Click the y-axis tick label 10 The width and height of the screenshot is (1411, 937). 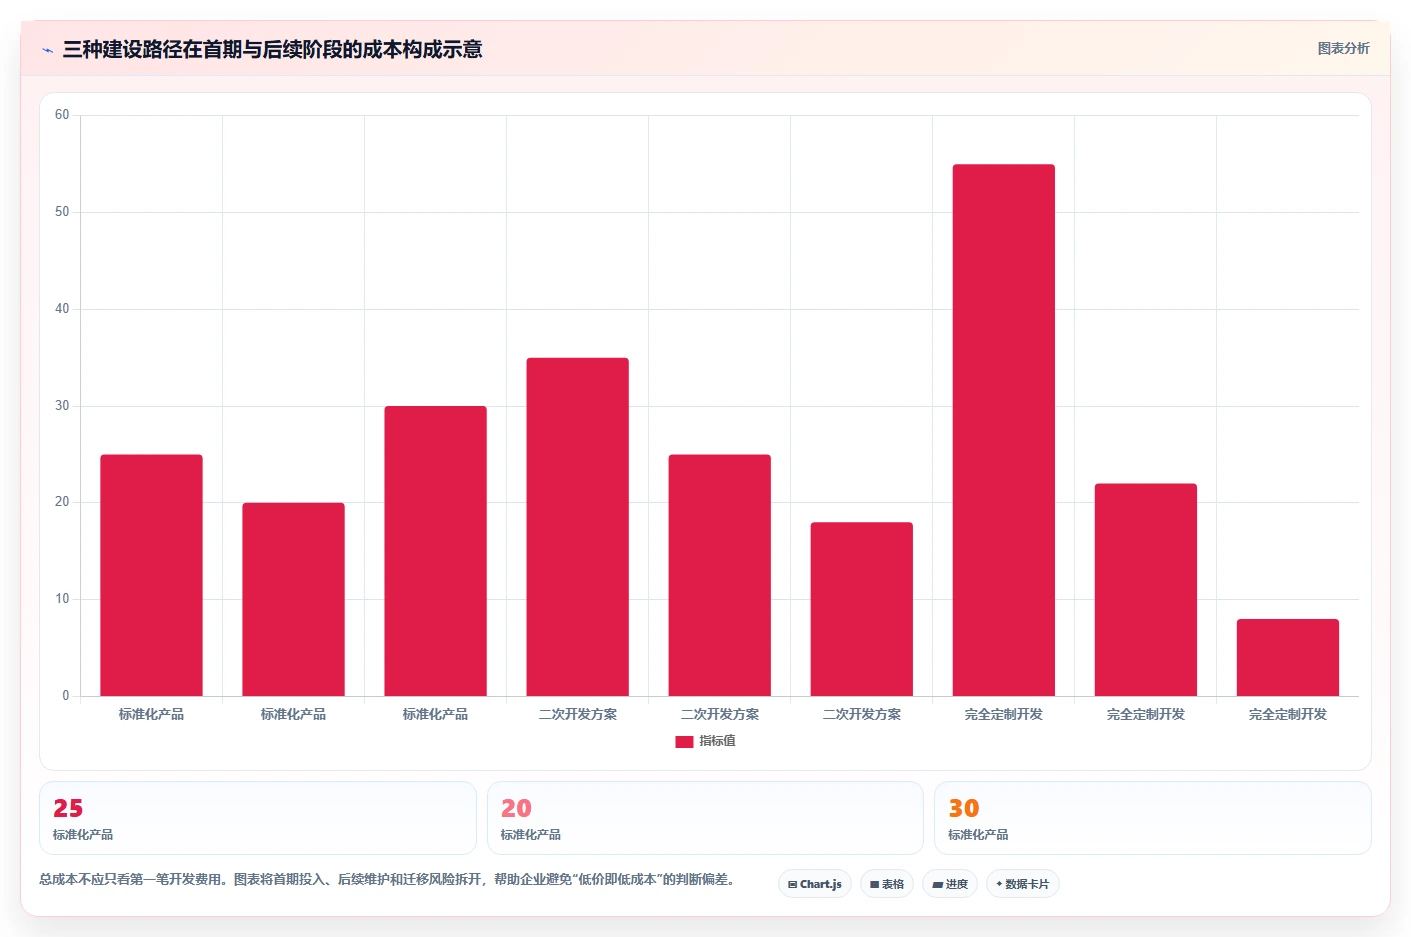point(62,599)
